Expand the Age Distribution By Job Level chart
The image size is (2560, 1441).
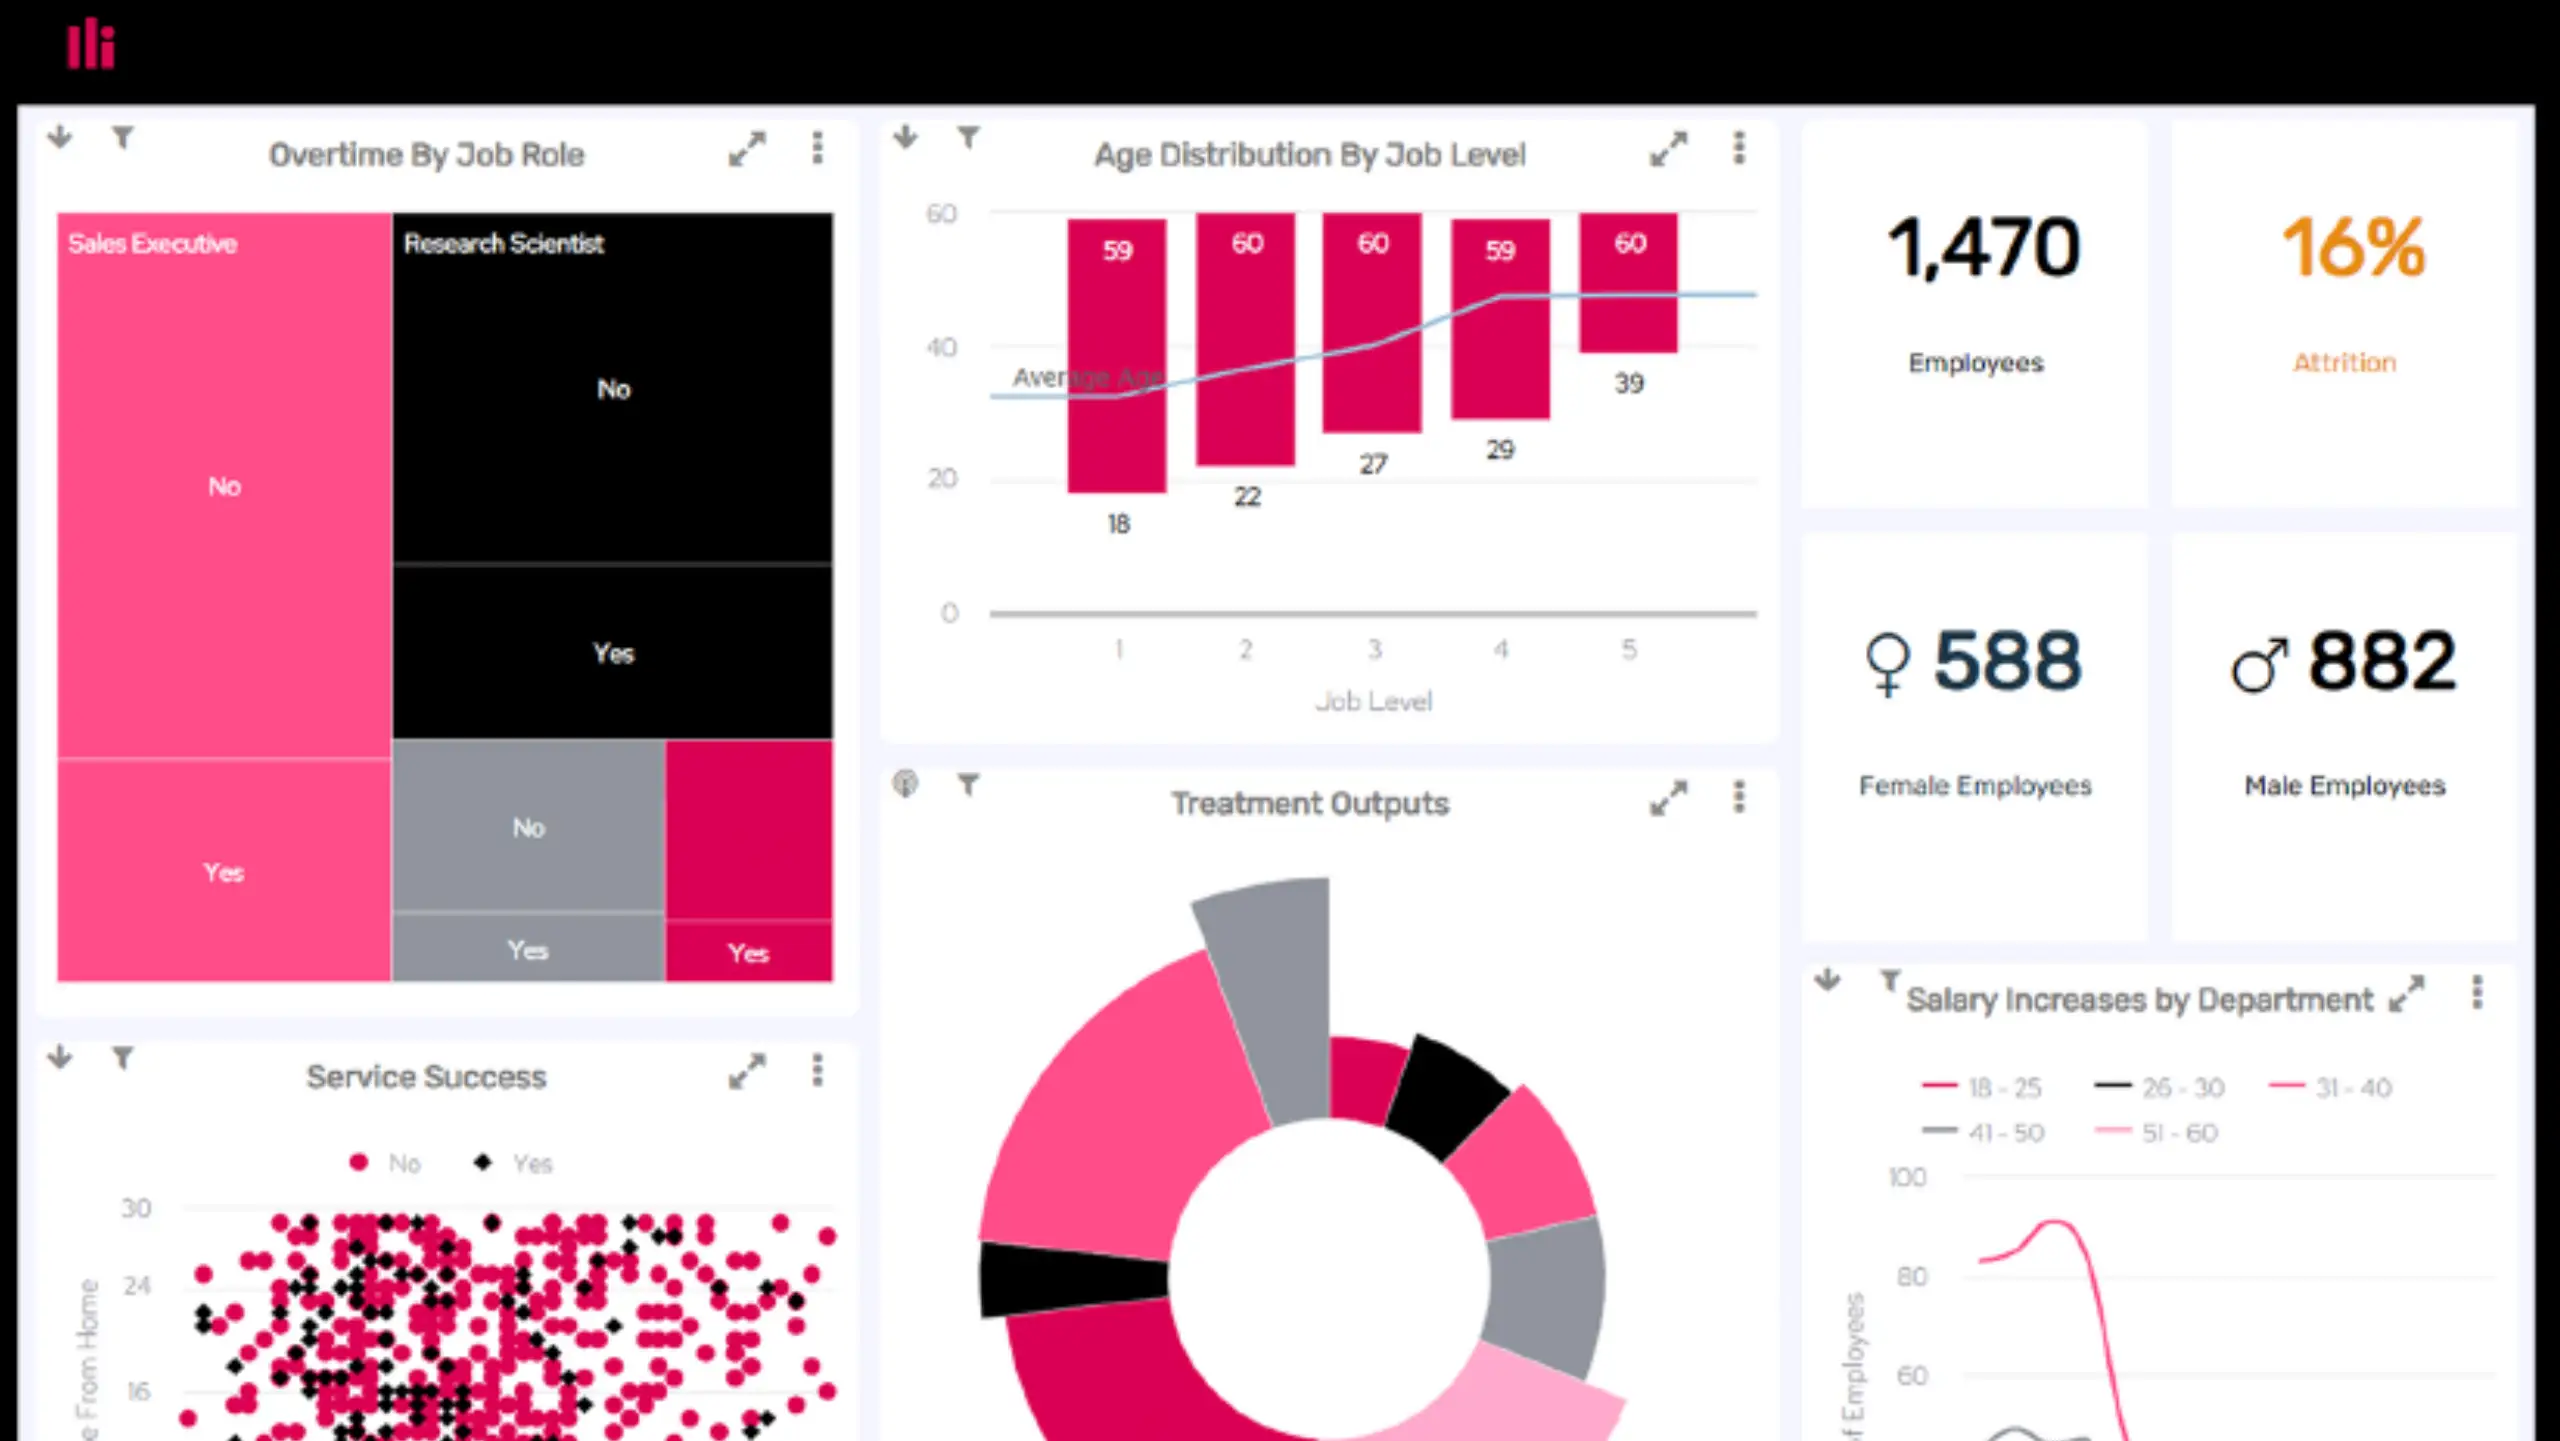(1668, 149)
